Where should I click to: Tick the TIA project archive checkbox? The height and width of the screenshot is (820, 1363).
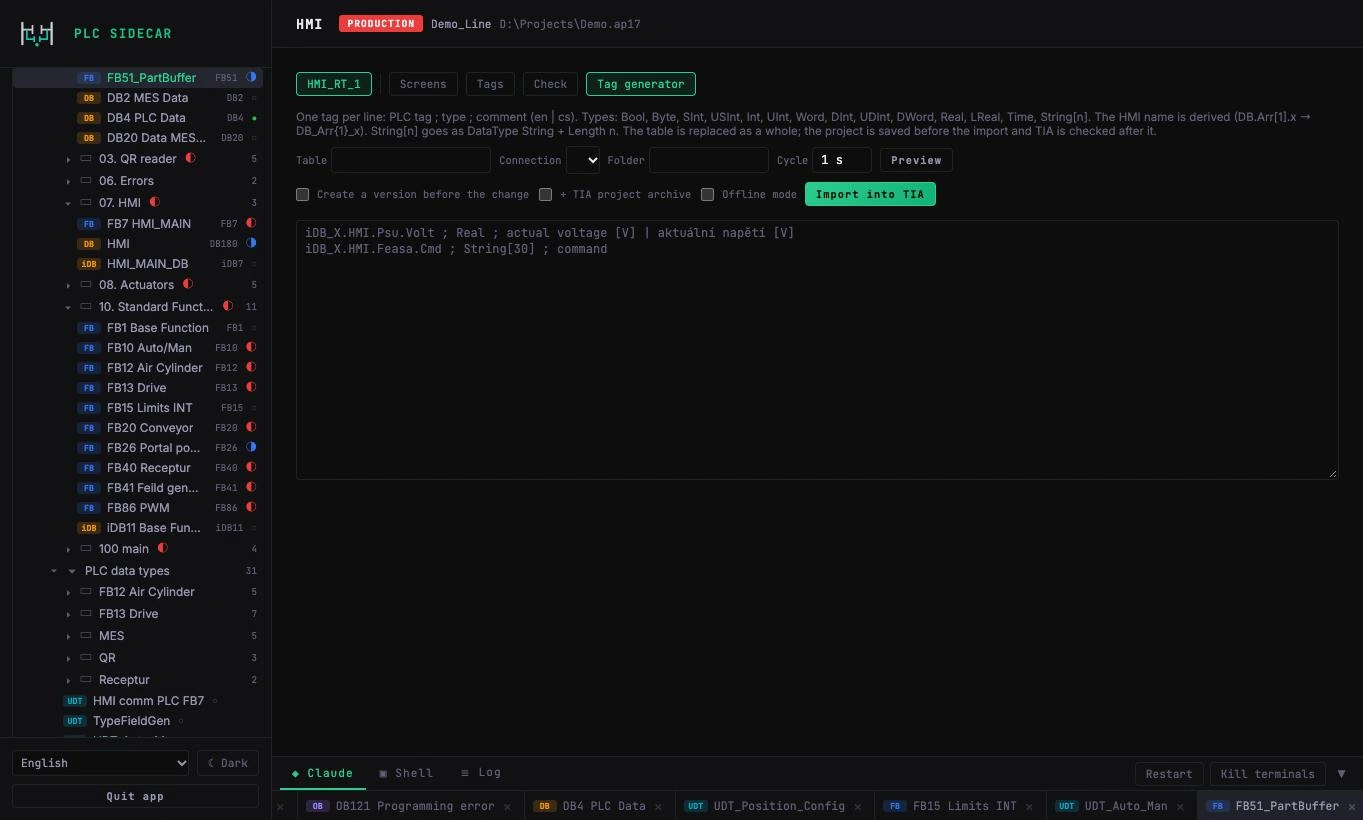click(x=546, y=194)
